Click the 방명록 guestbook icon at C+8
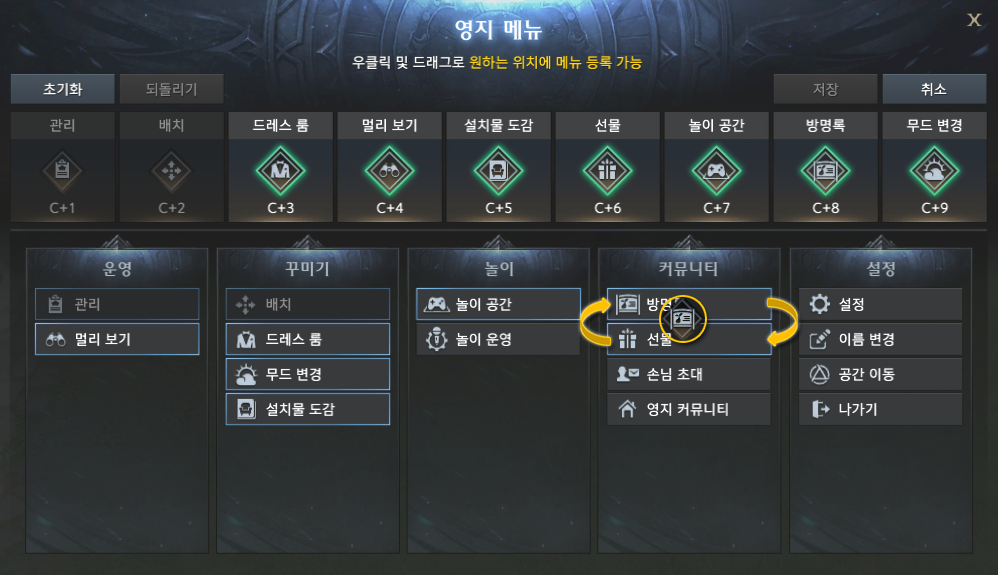Viewport: 998px width, 575px height. 826,171
